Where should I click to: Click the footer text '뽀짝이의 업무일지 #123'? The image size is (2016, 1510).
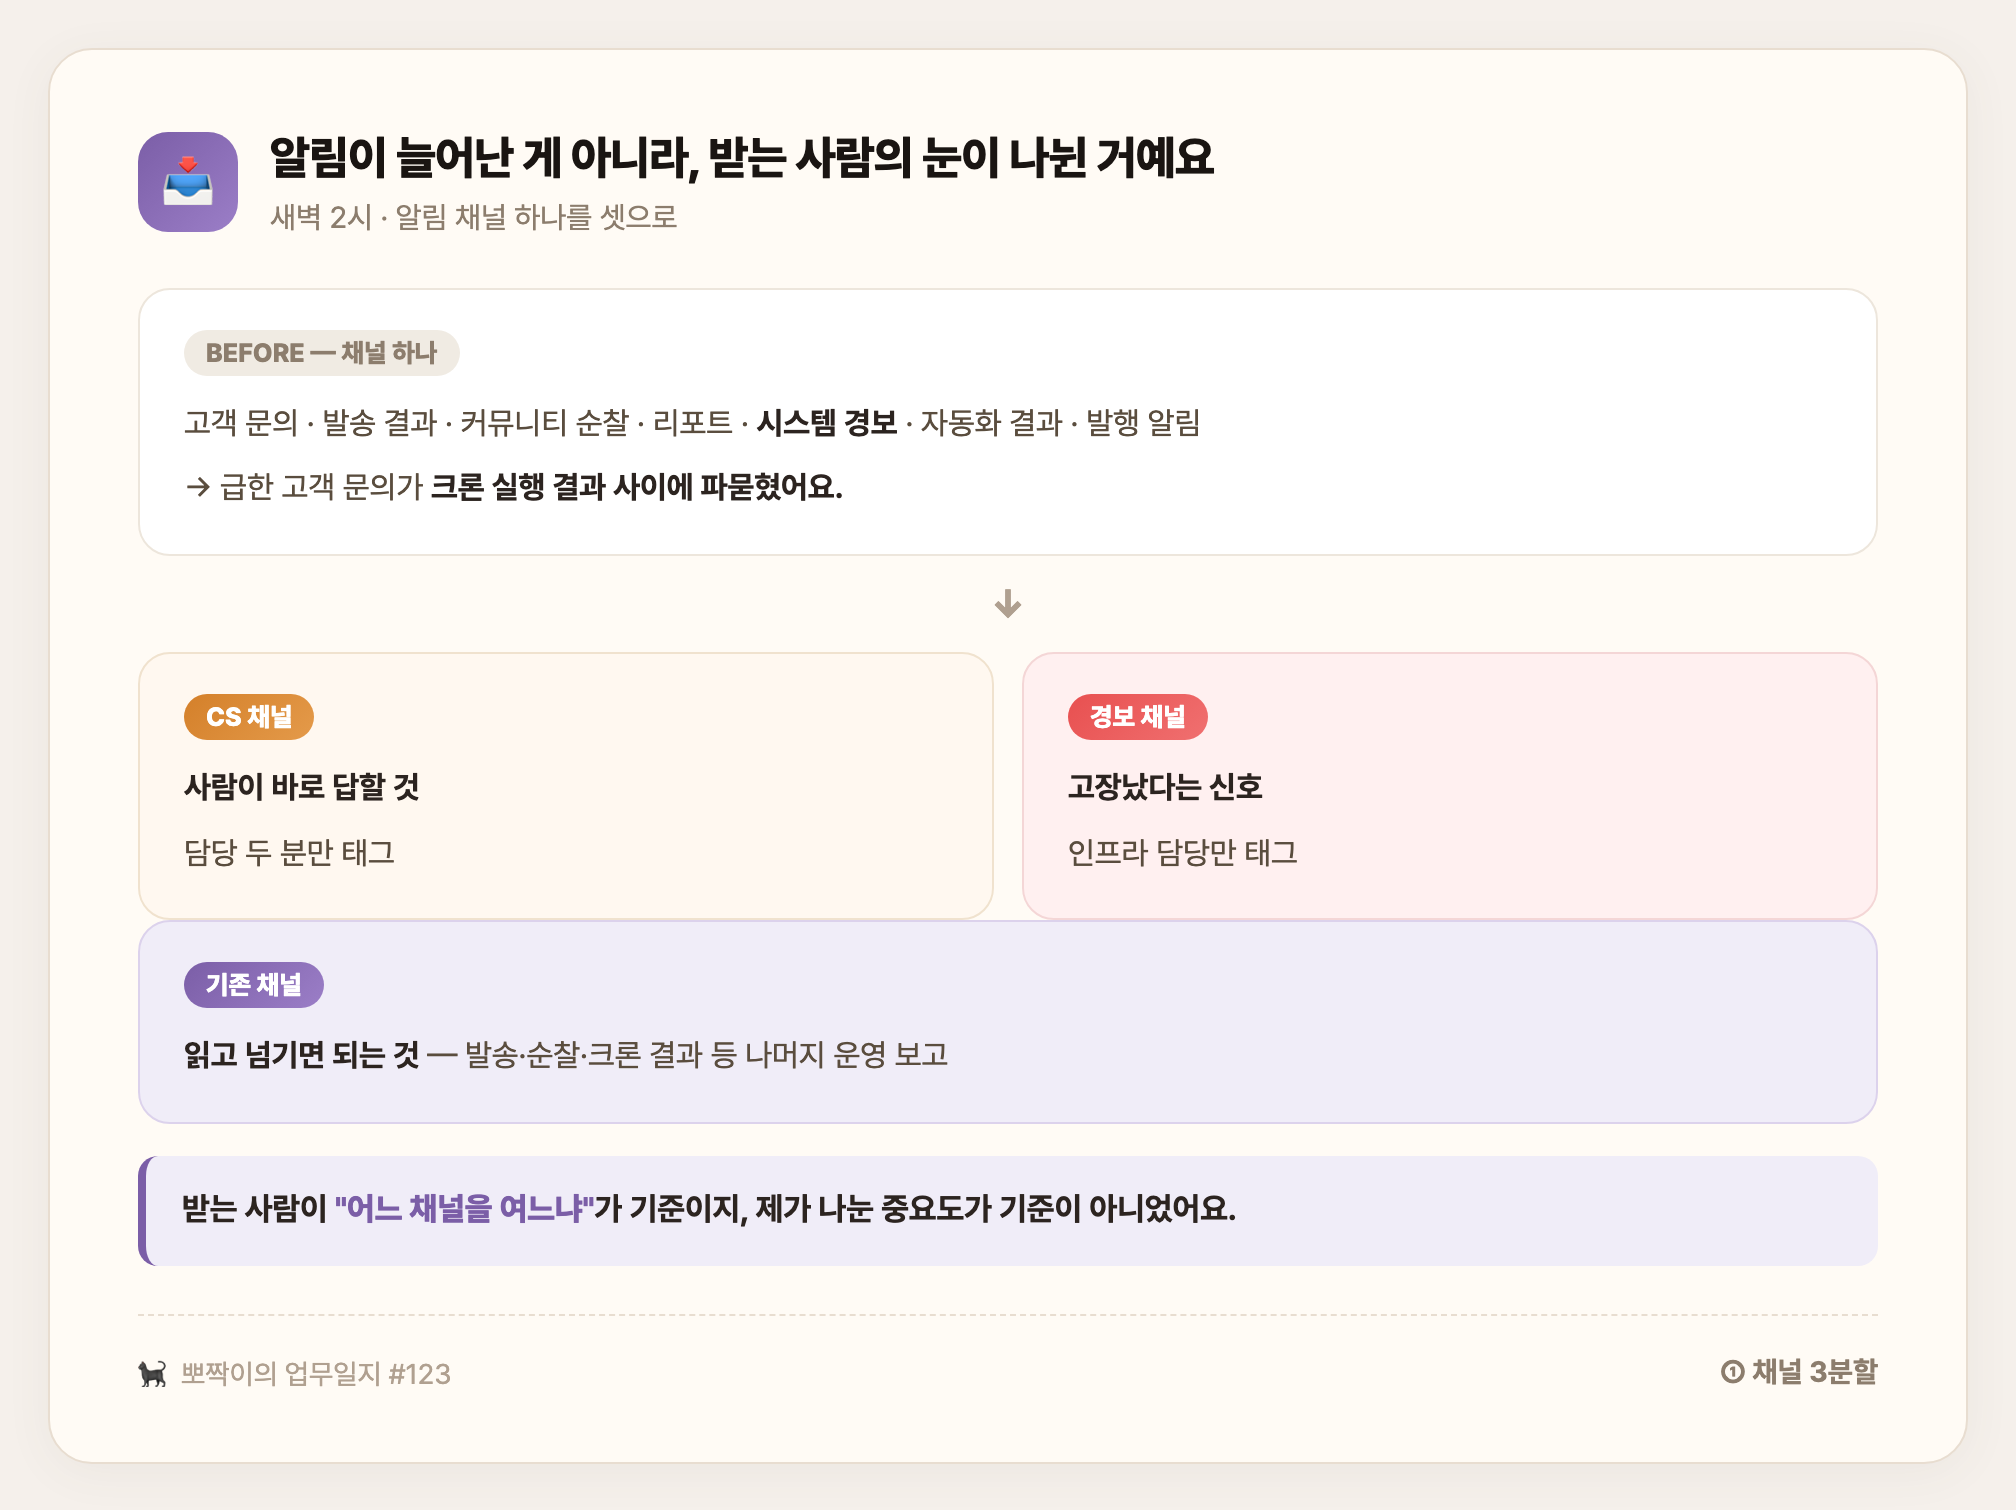tap(316, 1374)
